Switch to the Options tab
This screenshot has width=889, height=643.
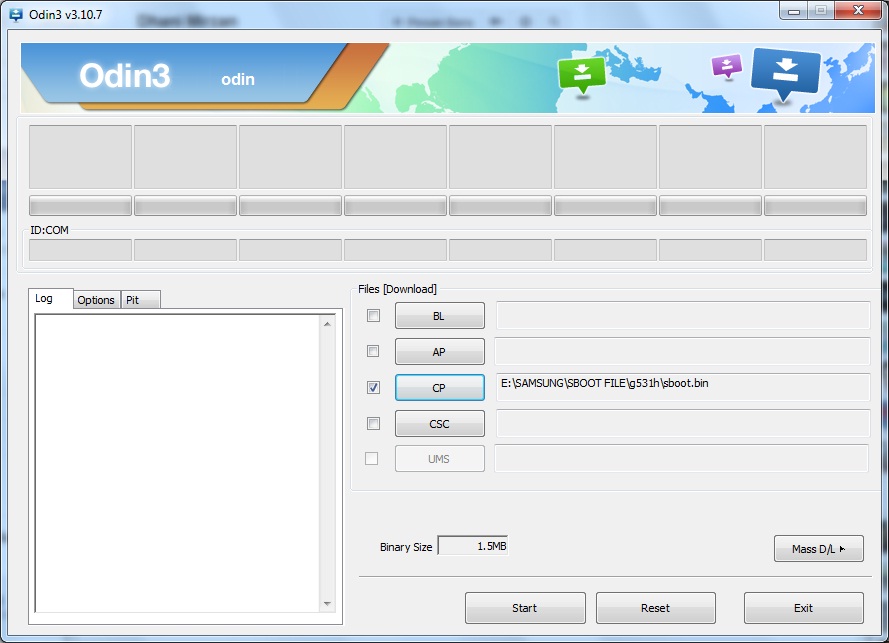[95, 299]
